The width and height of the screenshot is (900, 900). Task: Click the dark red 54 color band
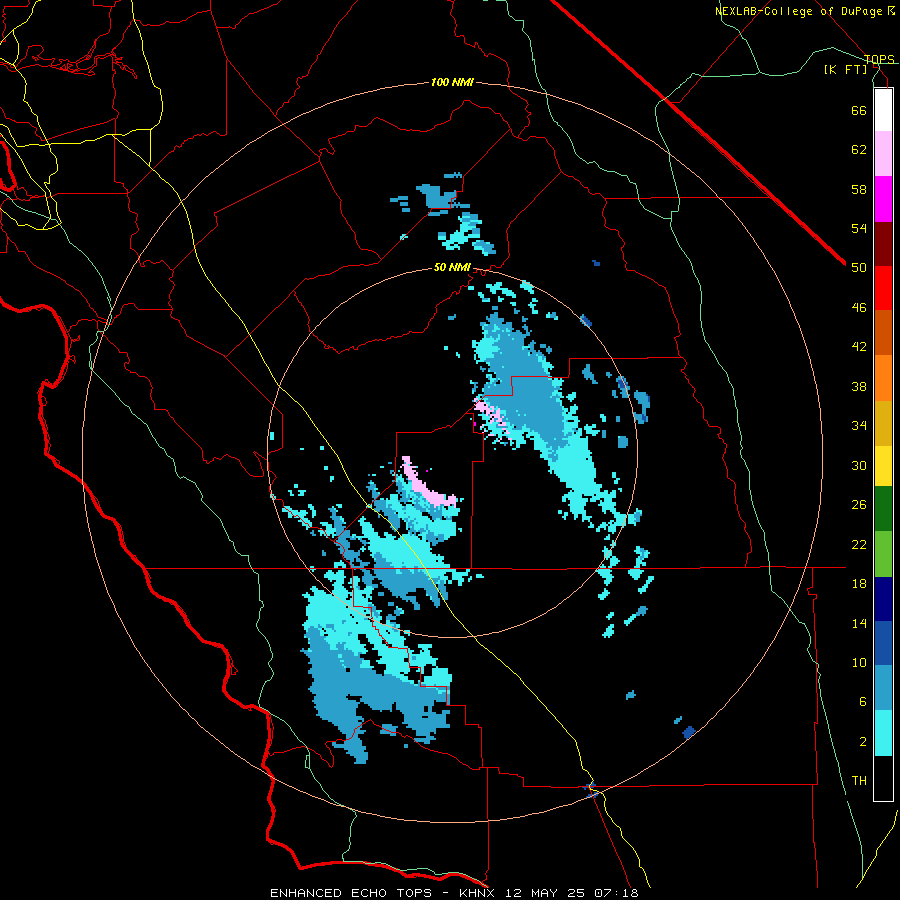point(883,244)
